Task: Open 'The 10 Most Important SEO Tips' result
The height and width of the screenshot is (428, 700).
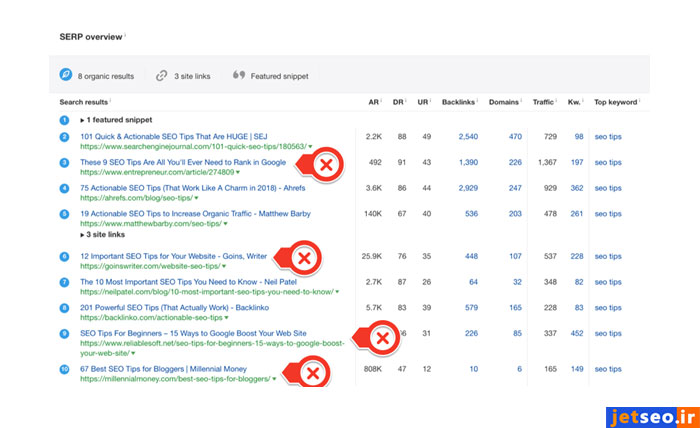Action: click(188, 282)
